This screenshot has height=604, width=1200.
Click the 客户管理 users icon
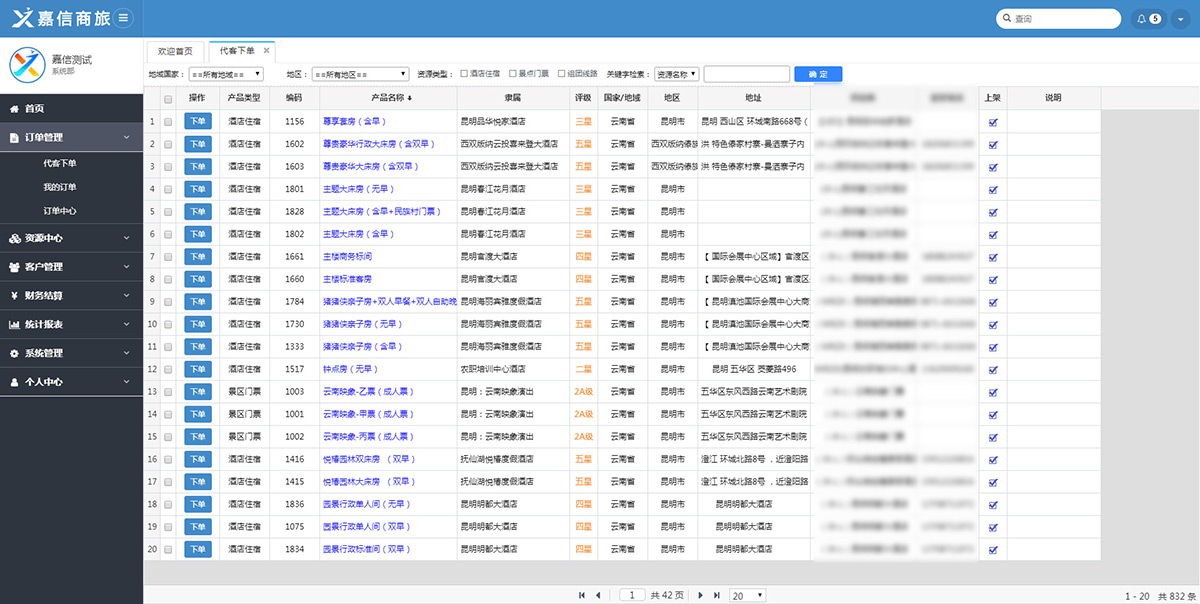(14, 267)
